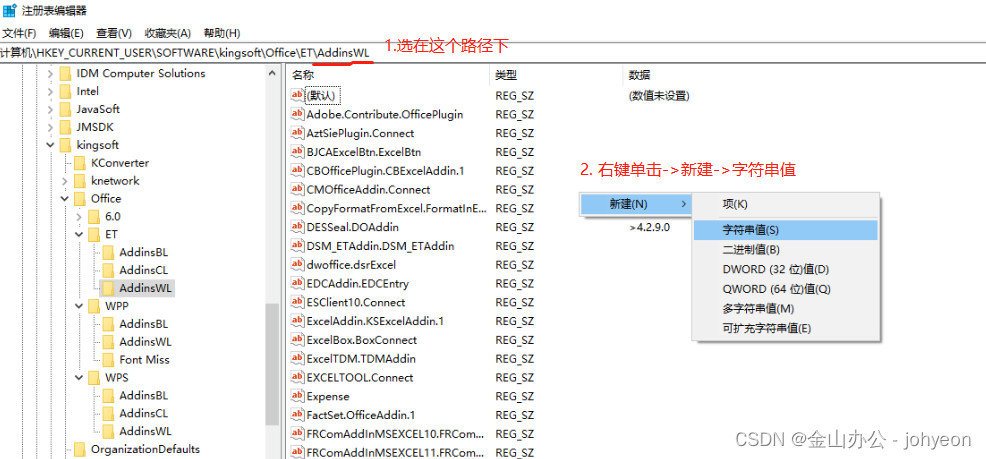The image size is (986, 459).
Task: Choose 可扩充字符串值(E) from the submenu
Action: point(785,328)
